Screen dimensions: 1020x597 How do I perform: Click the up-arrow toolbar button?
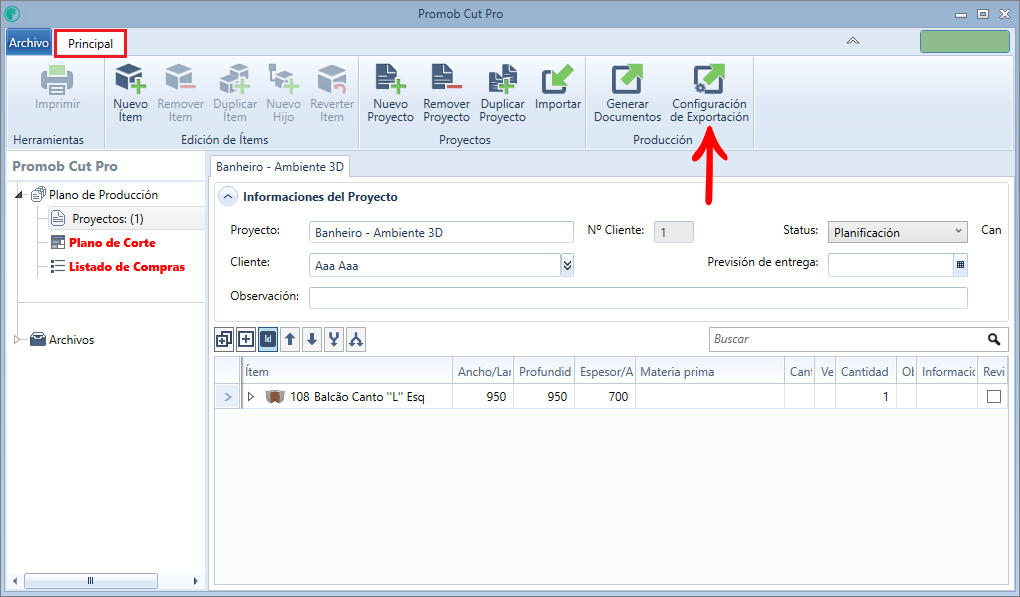click(x=290, y=339)
